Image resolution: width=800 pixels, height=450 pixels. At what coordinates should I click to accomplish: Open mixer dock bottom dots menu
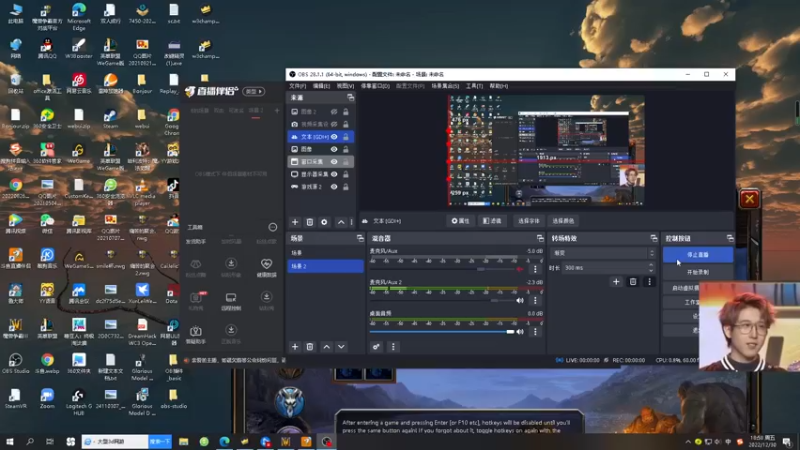[x=393, y=347]
